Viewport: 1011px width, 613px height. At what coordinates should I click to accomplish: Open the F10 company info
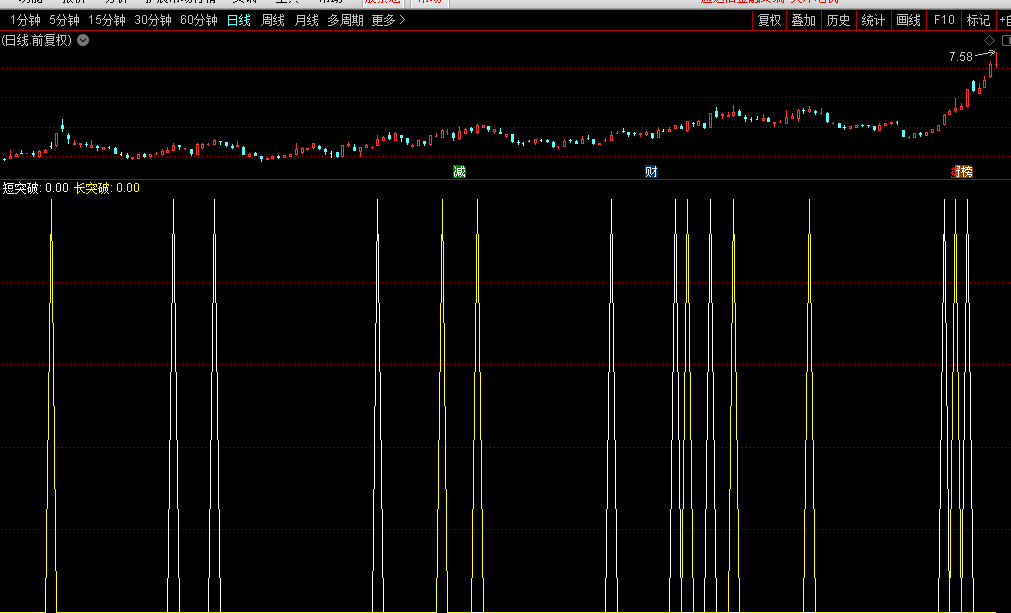pos(944,20)
